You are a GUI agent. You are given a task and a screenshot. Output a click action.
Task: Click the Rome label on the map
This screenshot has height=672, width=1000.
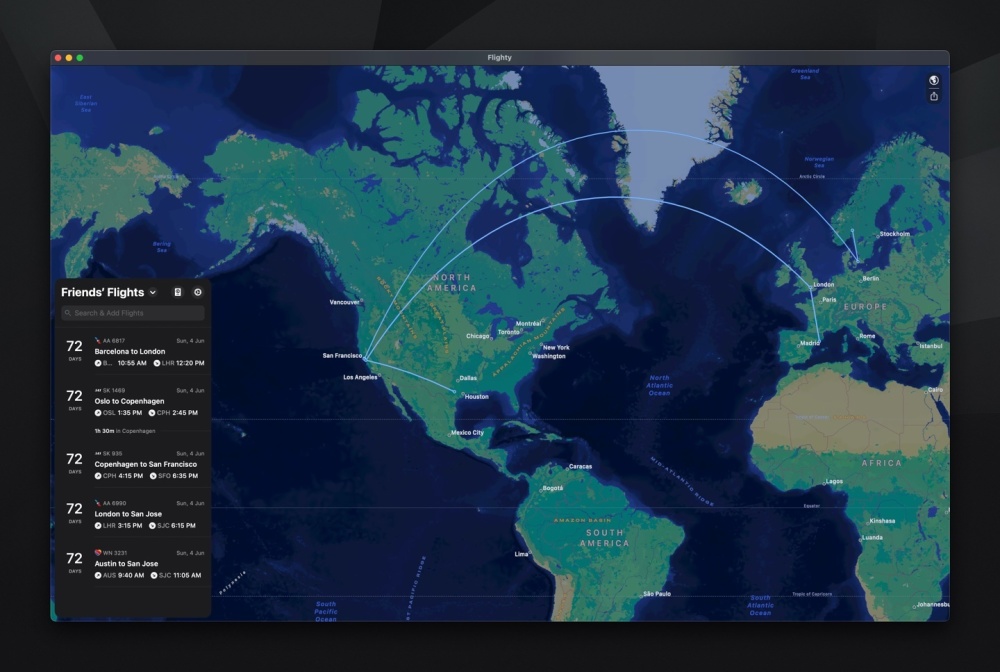pos(867,336)
